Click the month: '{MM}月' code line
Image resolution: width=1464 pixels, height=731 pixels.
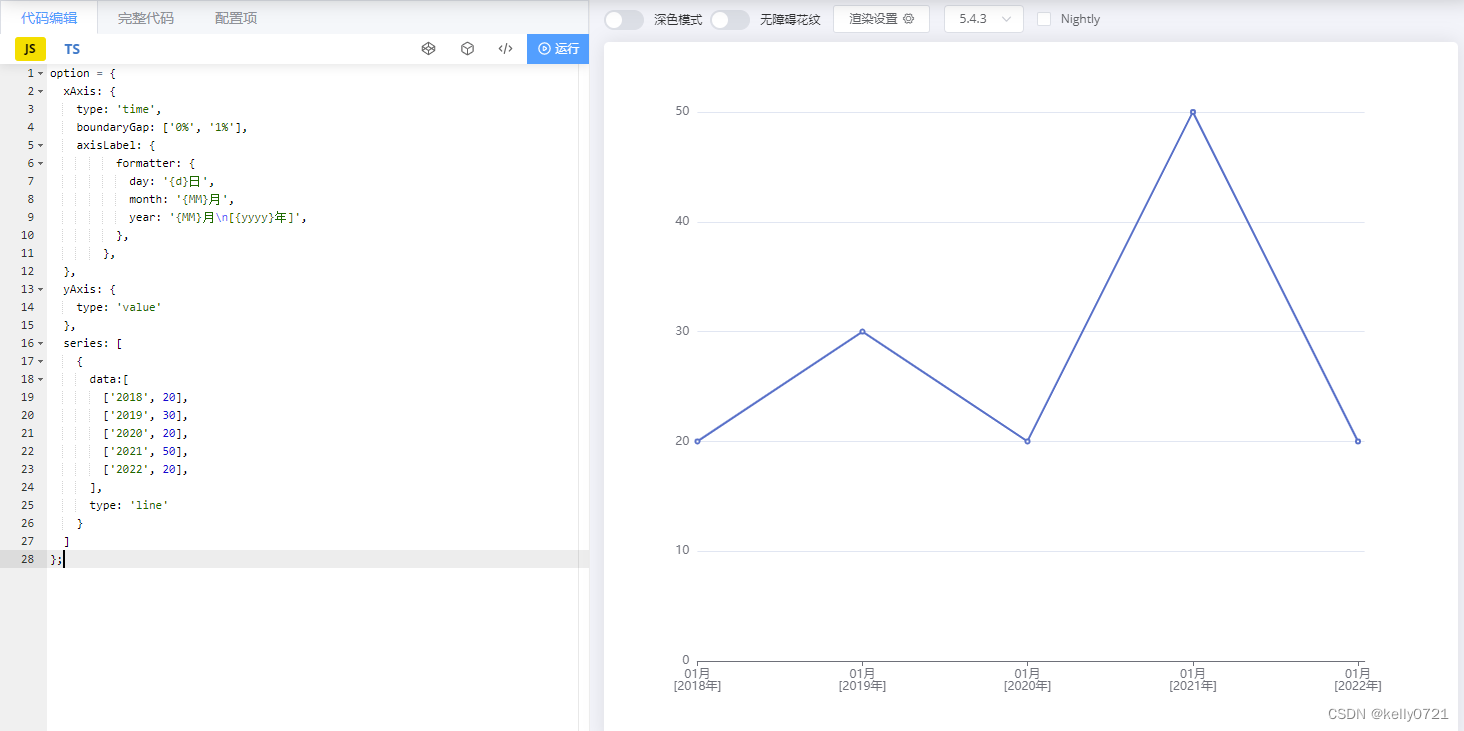182,199
